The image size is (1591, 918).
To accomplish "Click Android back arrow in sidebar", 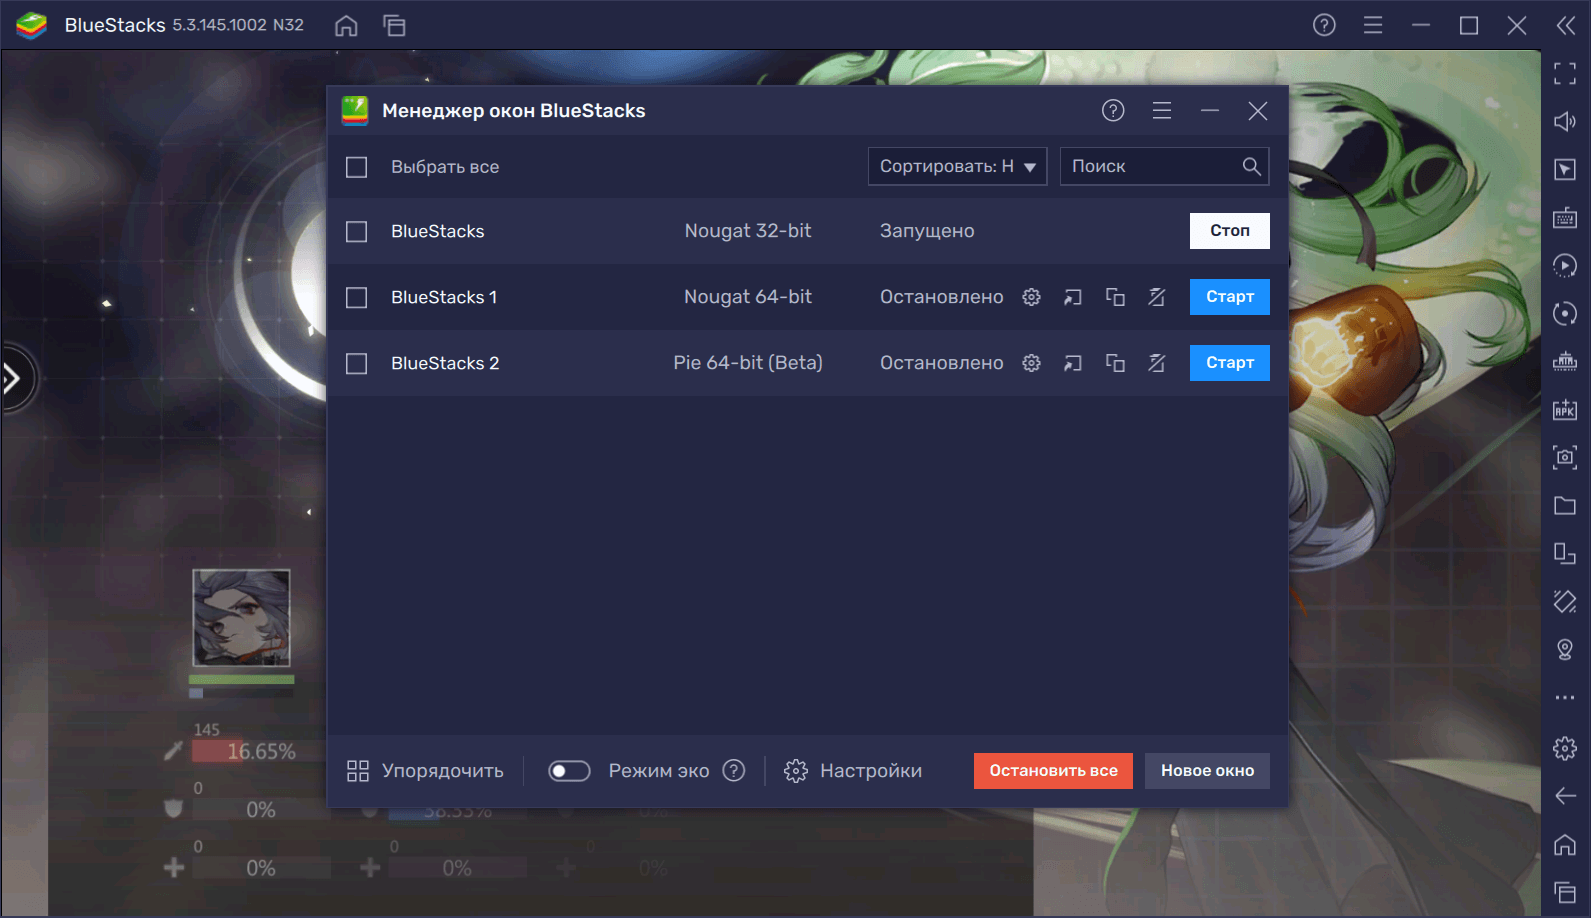I will [x=1565, y=796].
